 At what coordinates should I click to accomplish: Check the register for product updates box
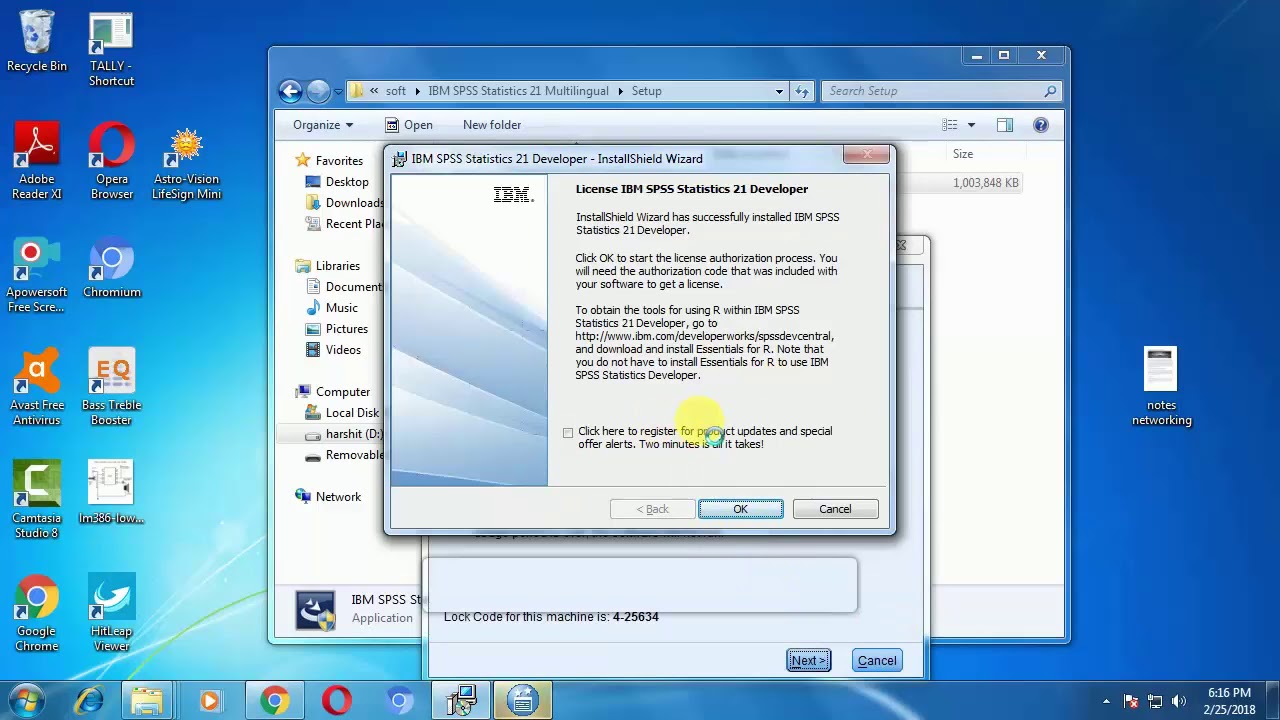(568, 432)
